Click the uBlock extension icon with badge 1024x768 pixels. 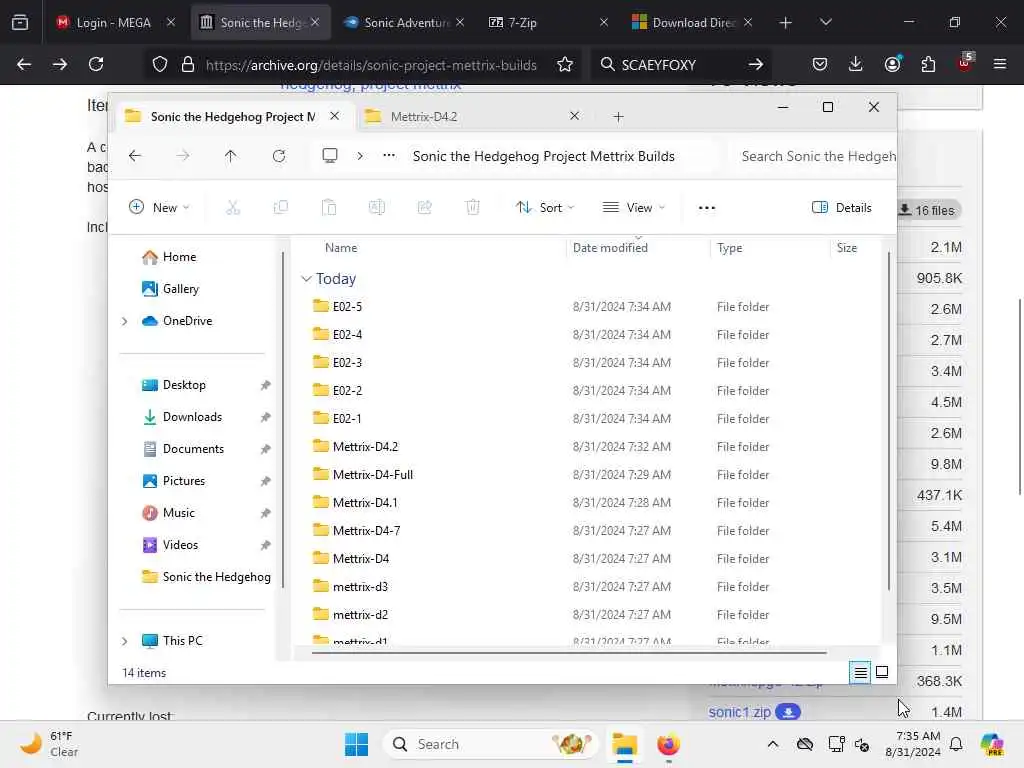(x=965, y=63)
